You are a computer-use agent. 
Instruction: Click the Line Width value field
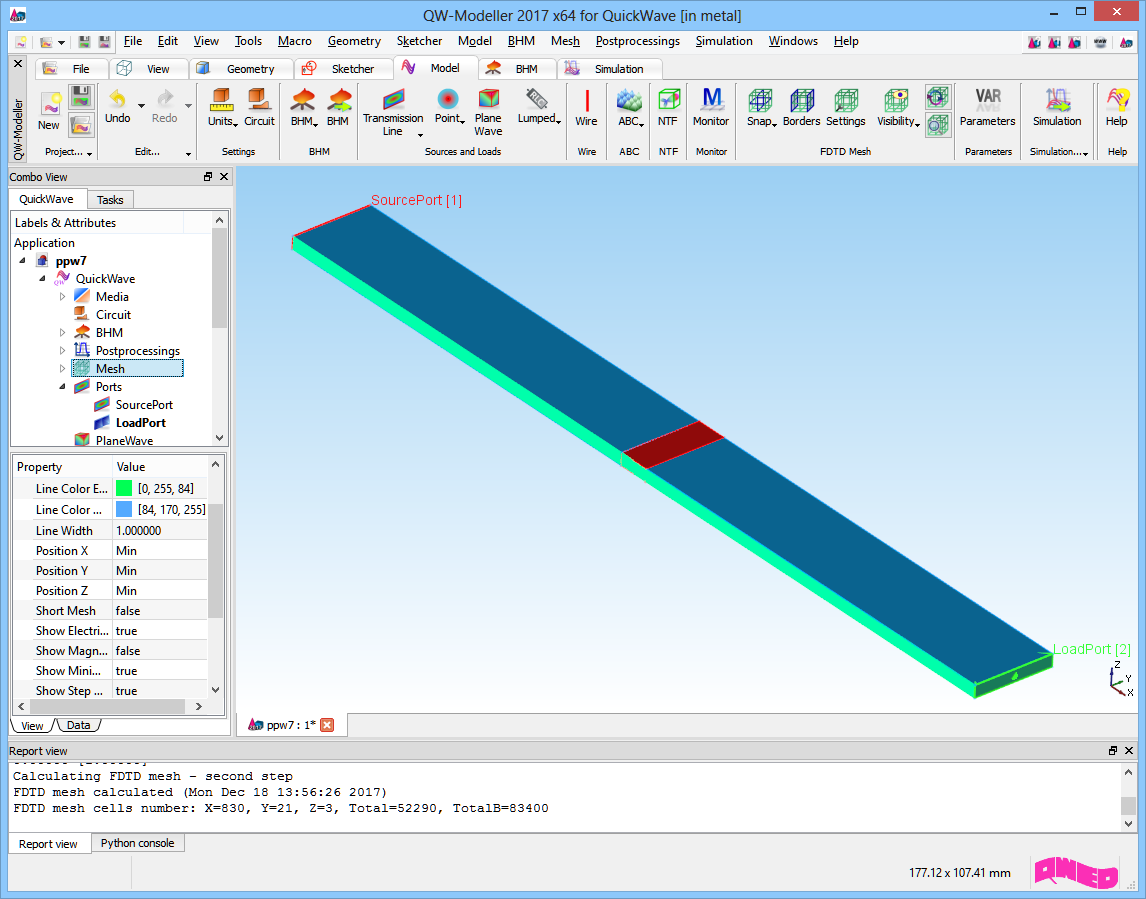tap(160, 531)
